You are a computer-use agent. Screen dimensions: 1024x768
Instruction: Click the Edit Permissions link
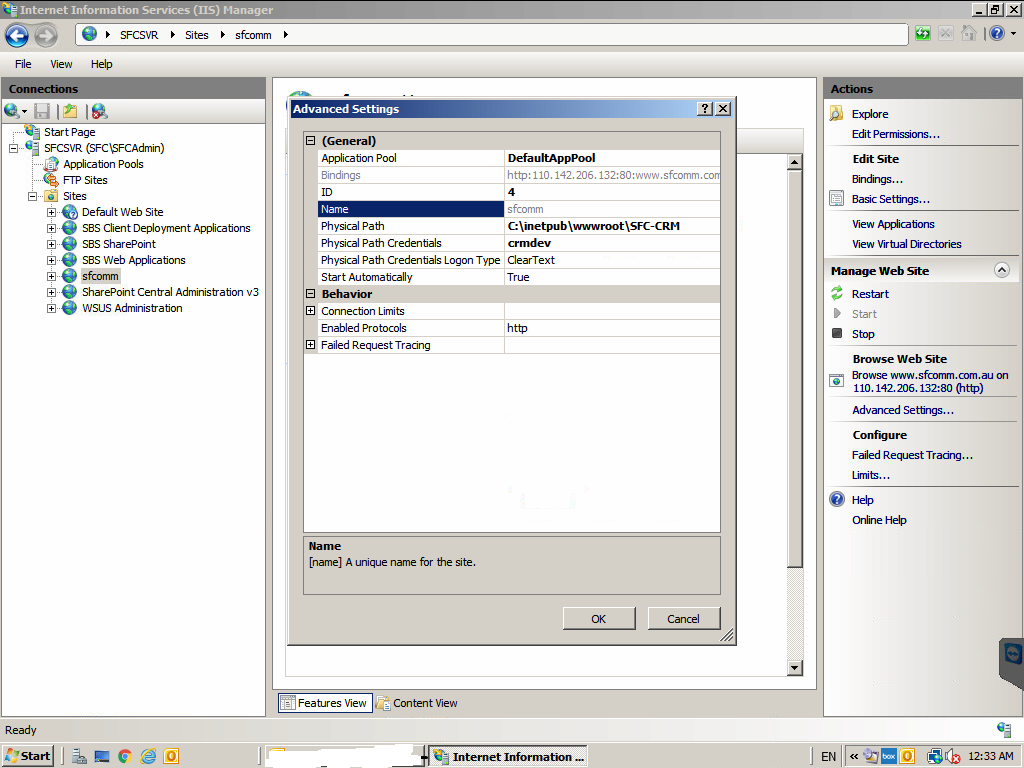point(895,134)
